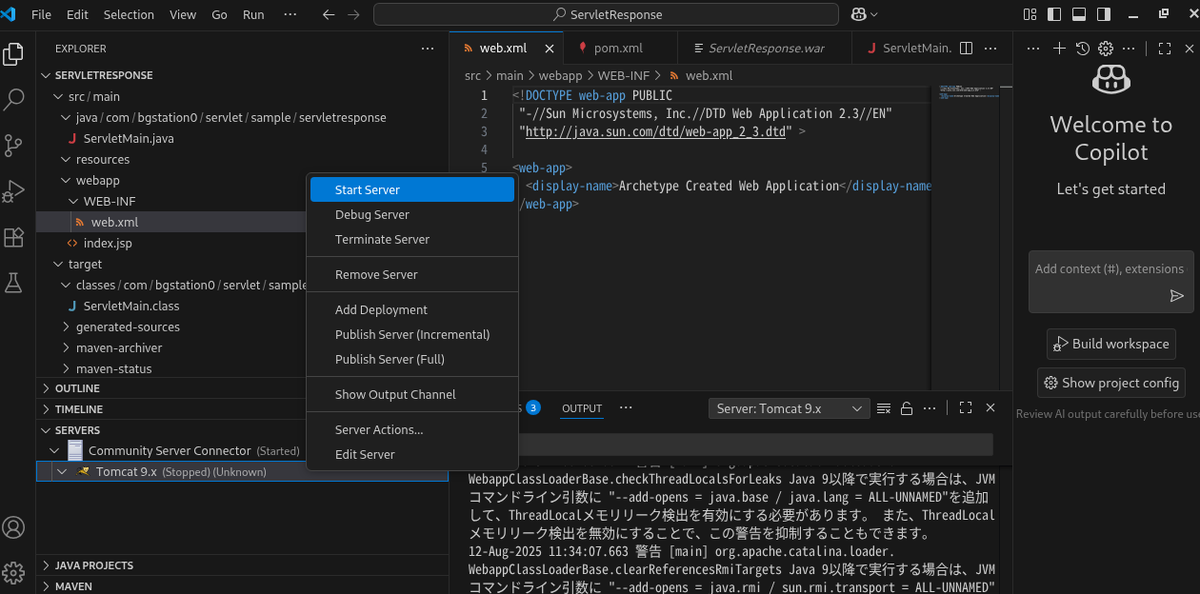Open the Go menu in menu bar

pyautogui.click(x=220, y=15)
